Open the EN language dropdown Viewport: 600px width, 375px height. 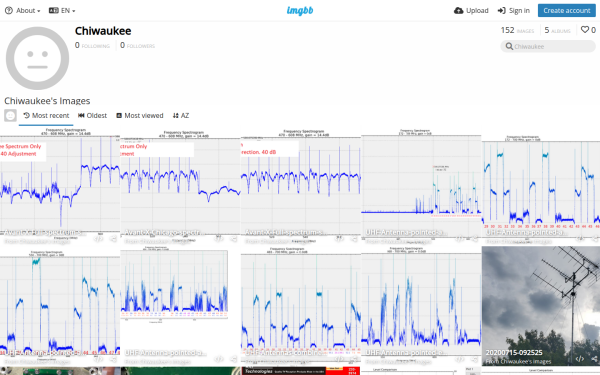point(62,11)
